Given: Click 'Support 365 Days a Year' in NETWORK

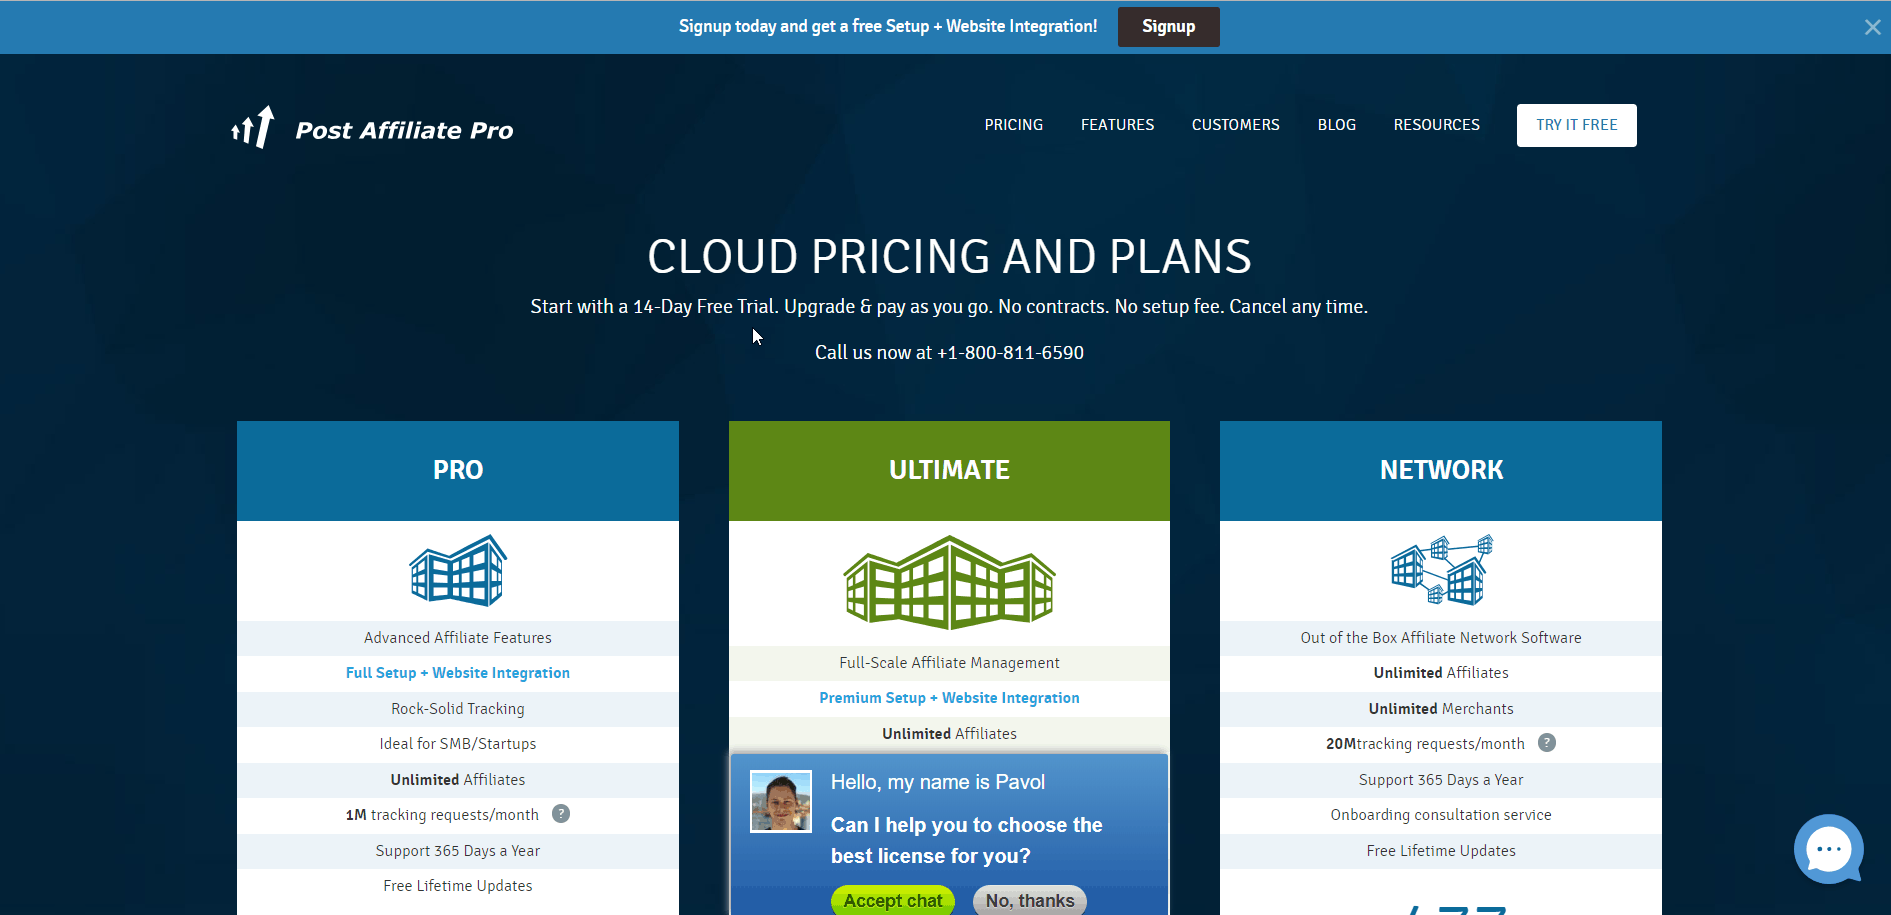Looking at the screenshot, I should [x=1441, y=780].
